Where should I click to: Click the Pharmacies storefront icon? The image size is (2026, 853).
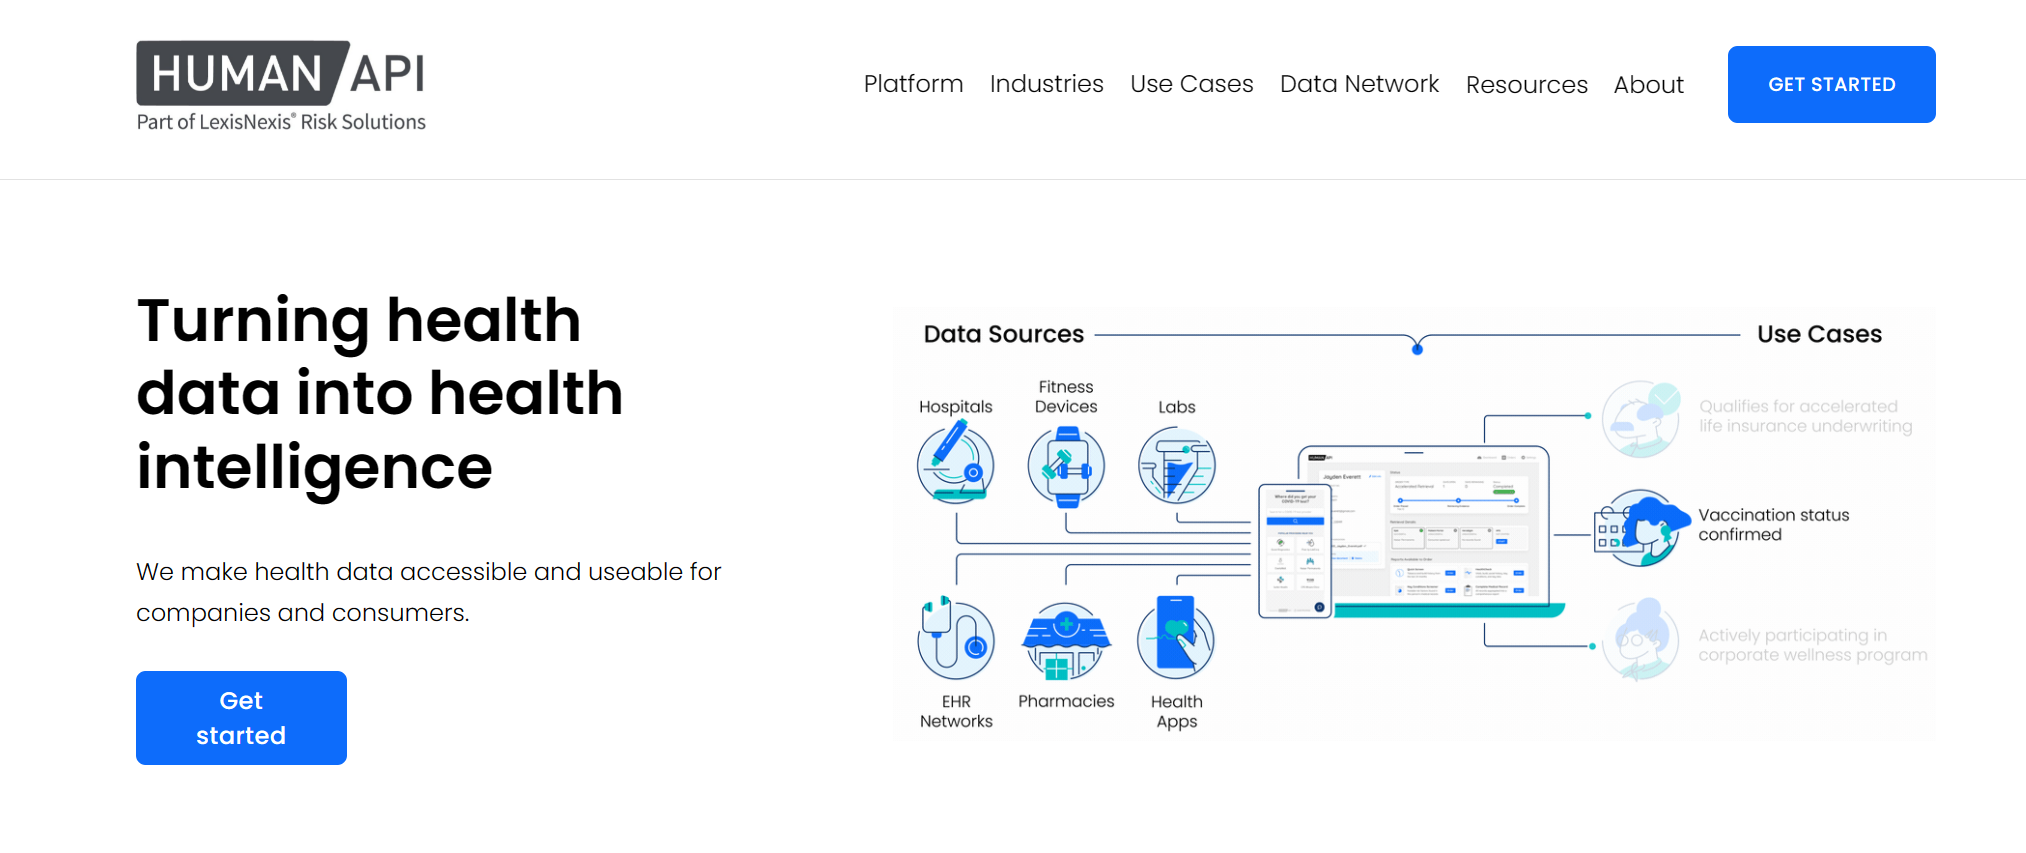tap(1066, 642)
